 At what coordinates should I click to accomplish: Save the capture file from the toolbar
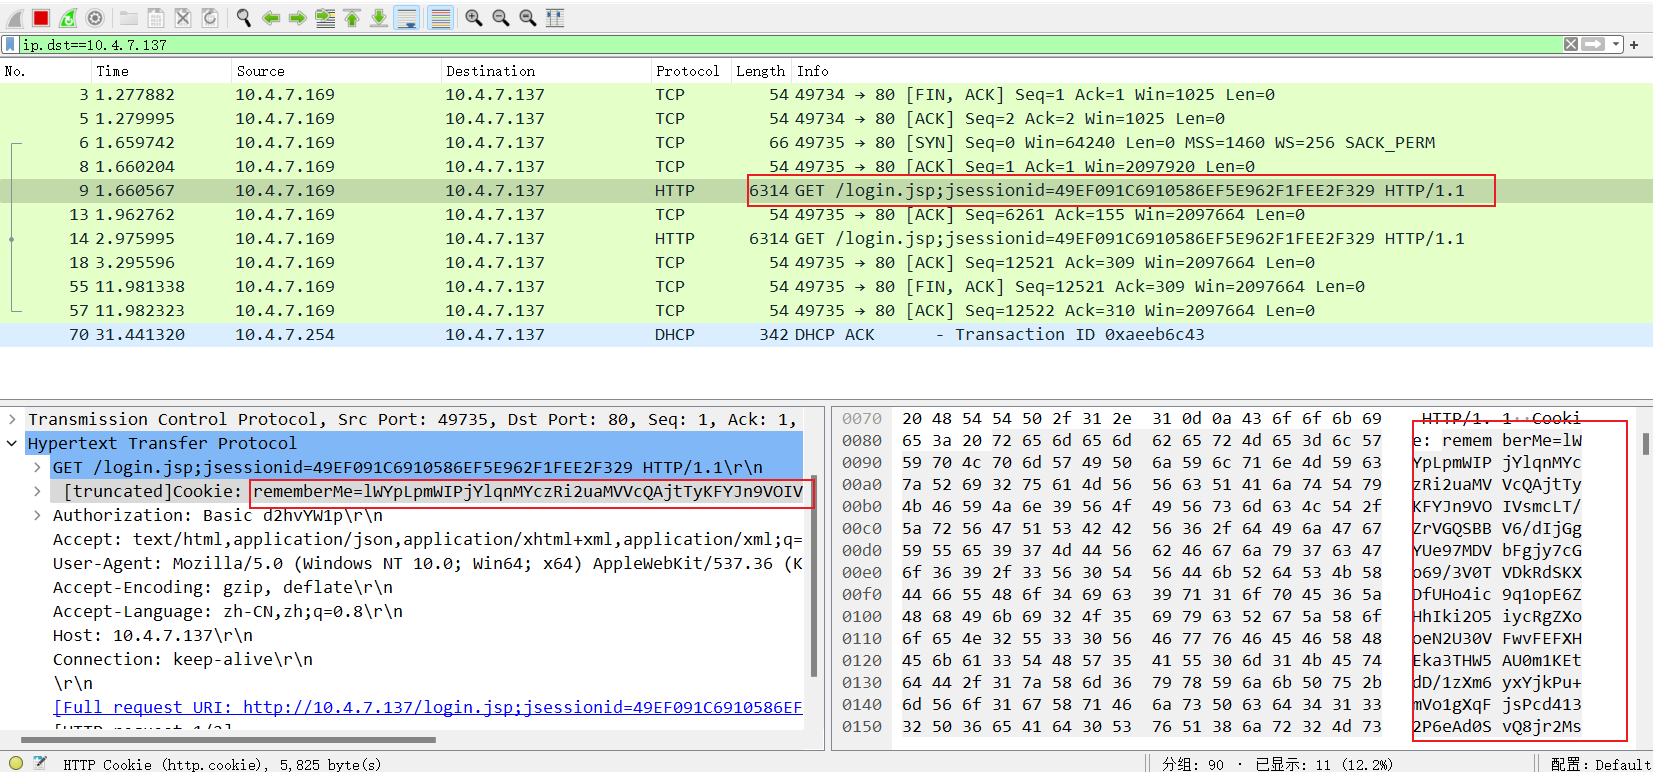click(x=156, y=18)
